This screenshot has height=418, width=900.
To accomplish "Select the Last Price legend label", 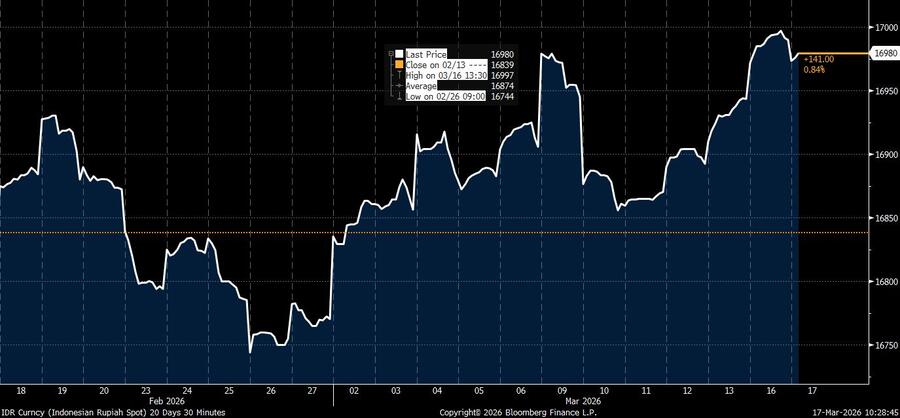I will [x=427, y=54].
